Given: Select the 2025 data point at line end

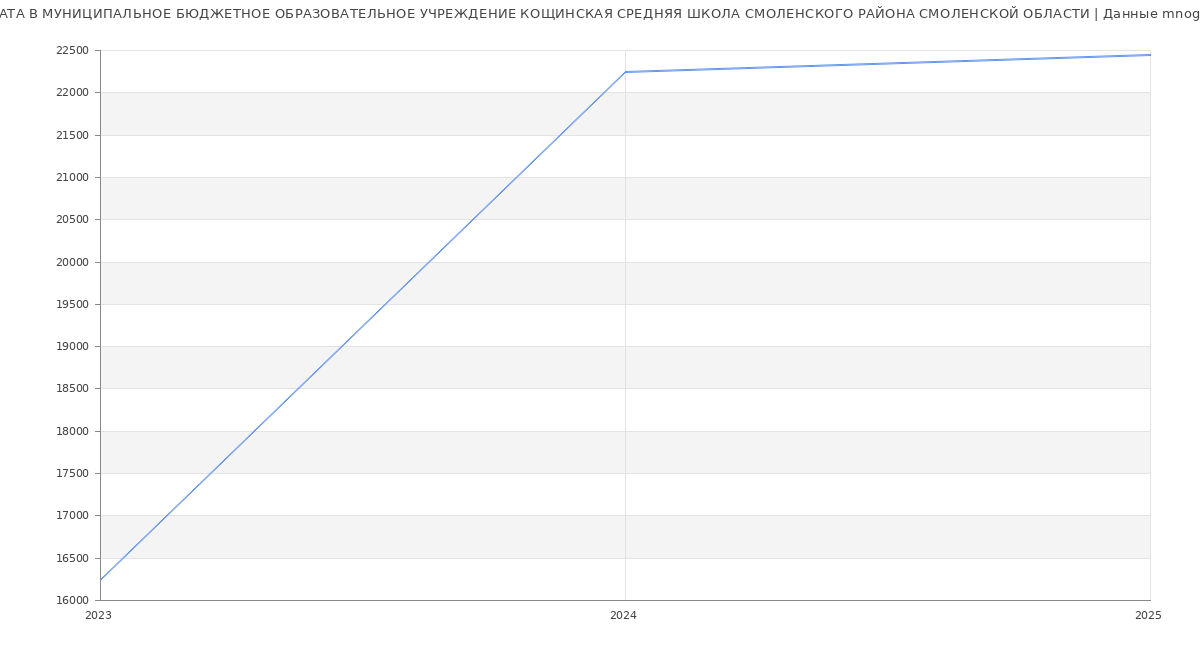Looking at the screenshot, I should (x=1150, y=55).
